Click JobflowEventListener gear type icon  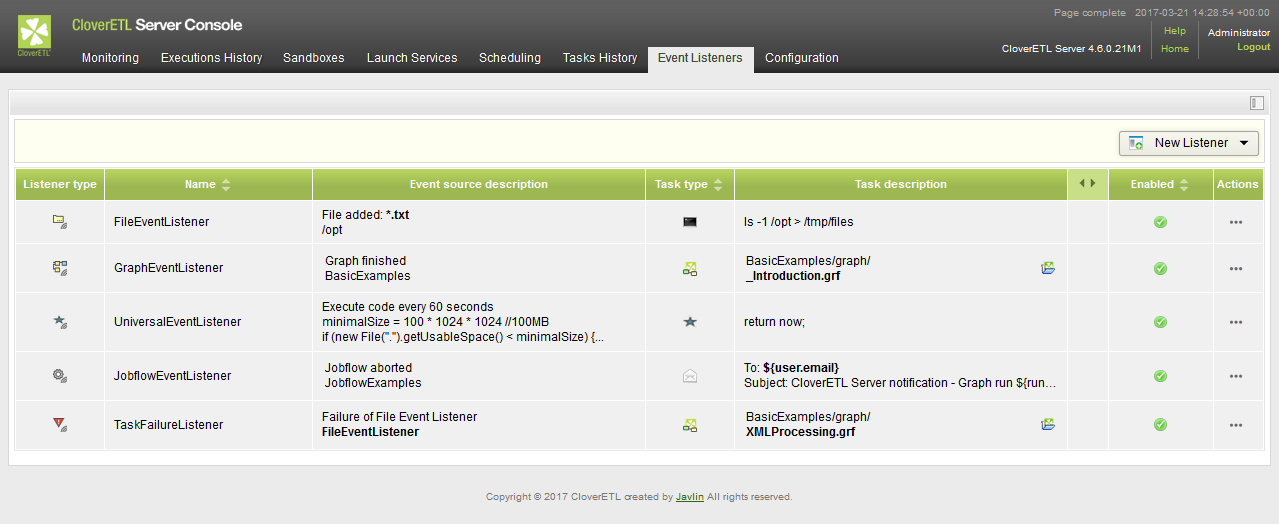pyautogui.click(x=60, y=376)
